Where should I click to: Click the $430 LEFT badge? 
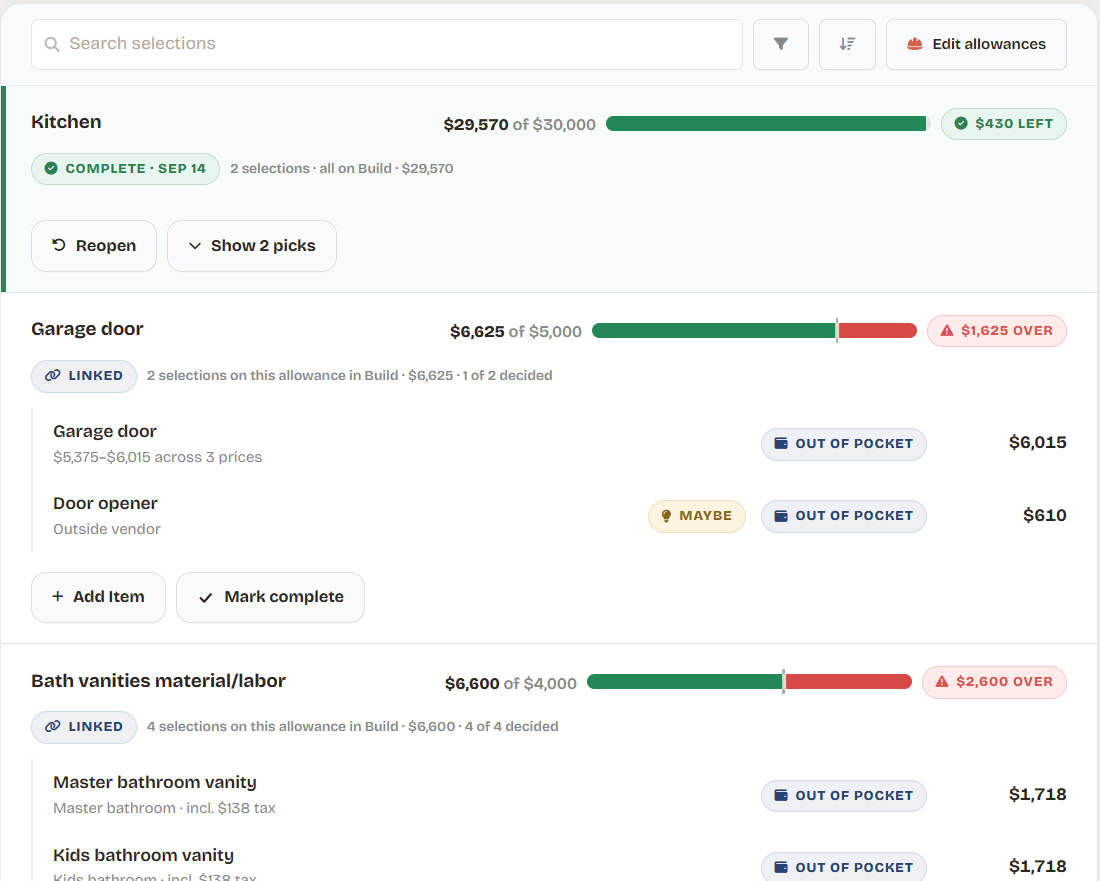1004,123
